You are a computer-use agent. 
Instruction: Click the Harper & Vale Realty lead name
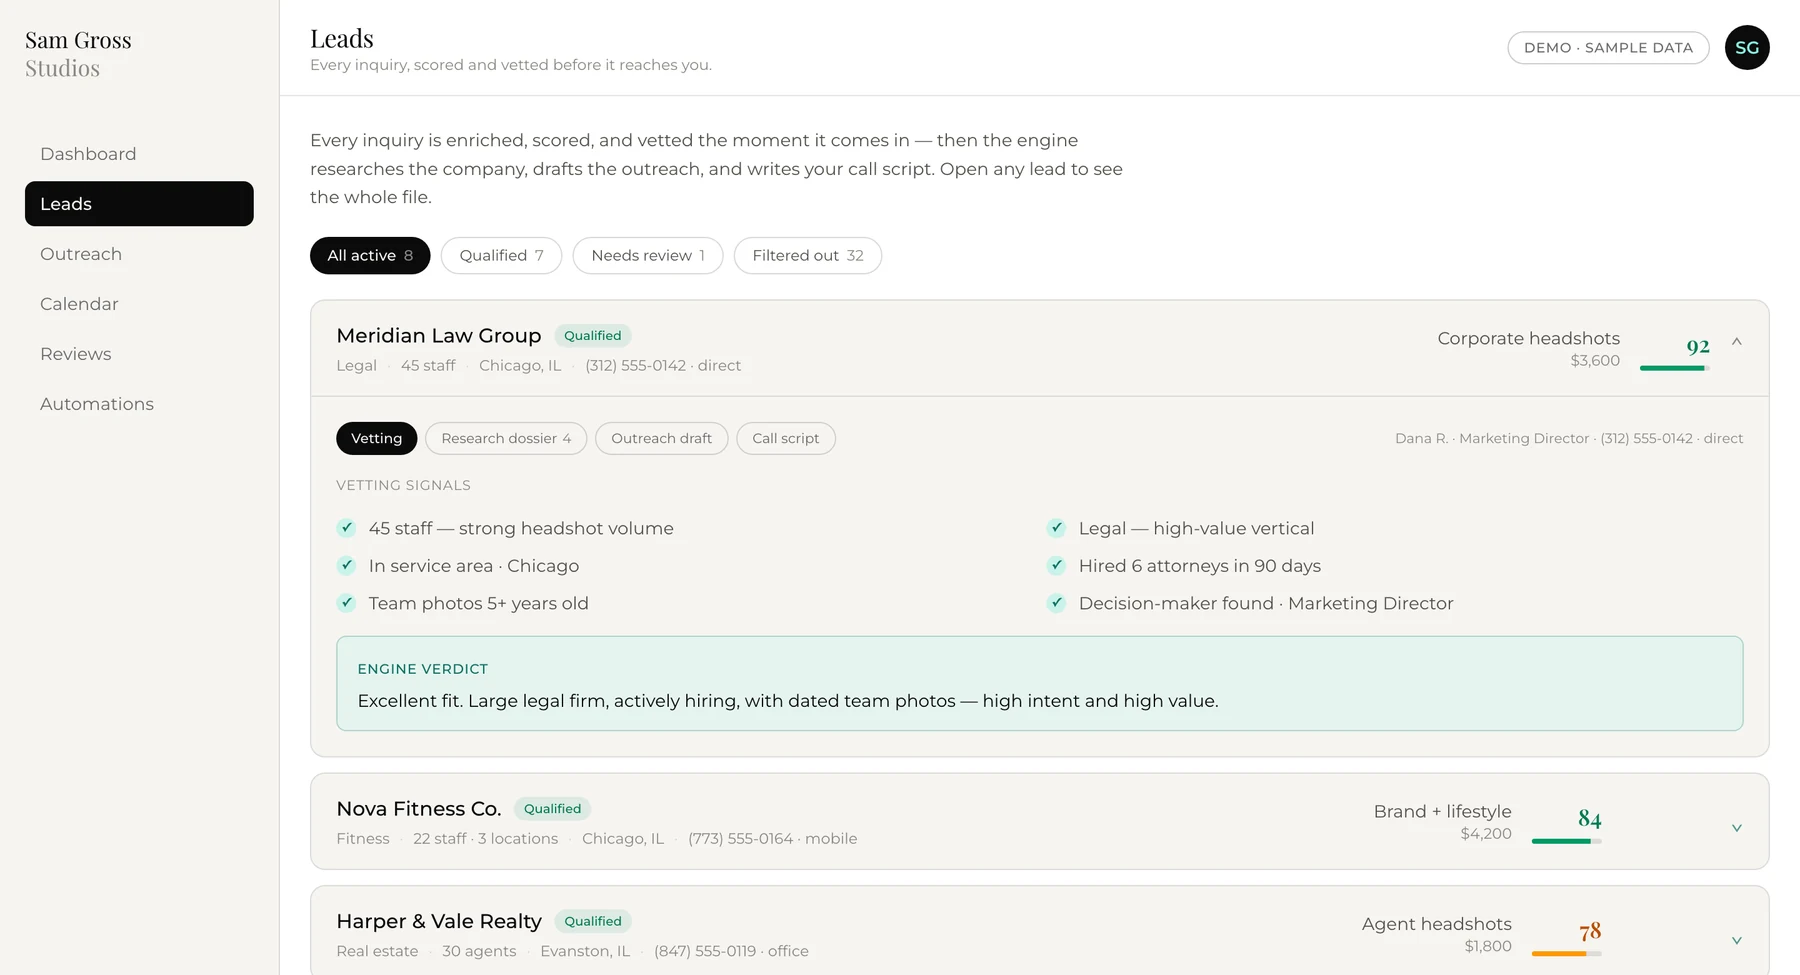439,922
